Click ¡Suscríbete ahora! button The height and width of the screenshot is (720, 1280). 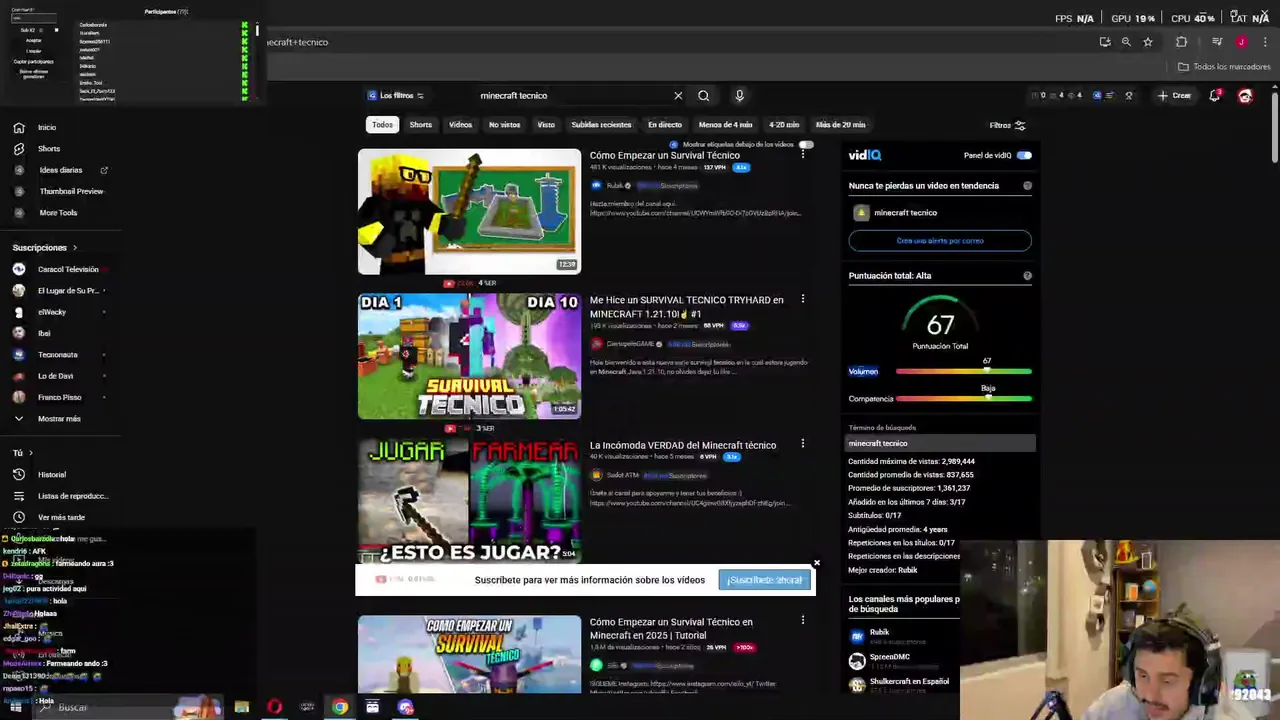[765, 580]
